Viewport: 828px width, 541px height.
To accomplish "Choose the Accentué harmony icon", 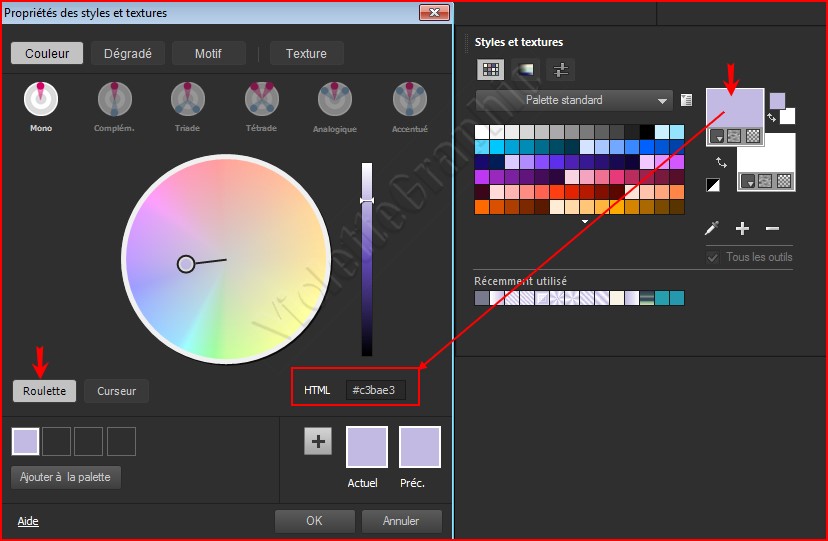I will coord(409,99).
